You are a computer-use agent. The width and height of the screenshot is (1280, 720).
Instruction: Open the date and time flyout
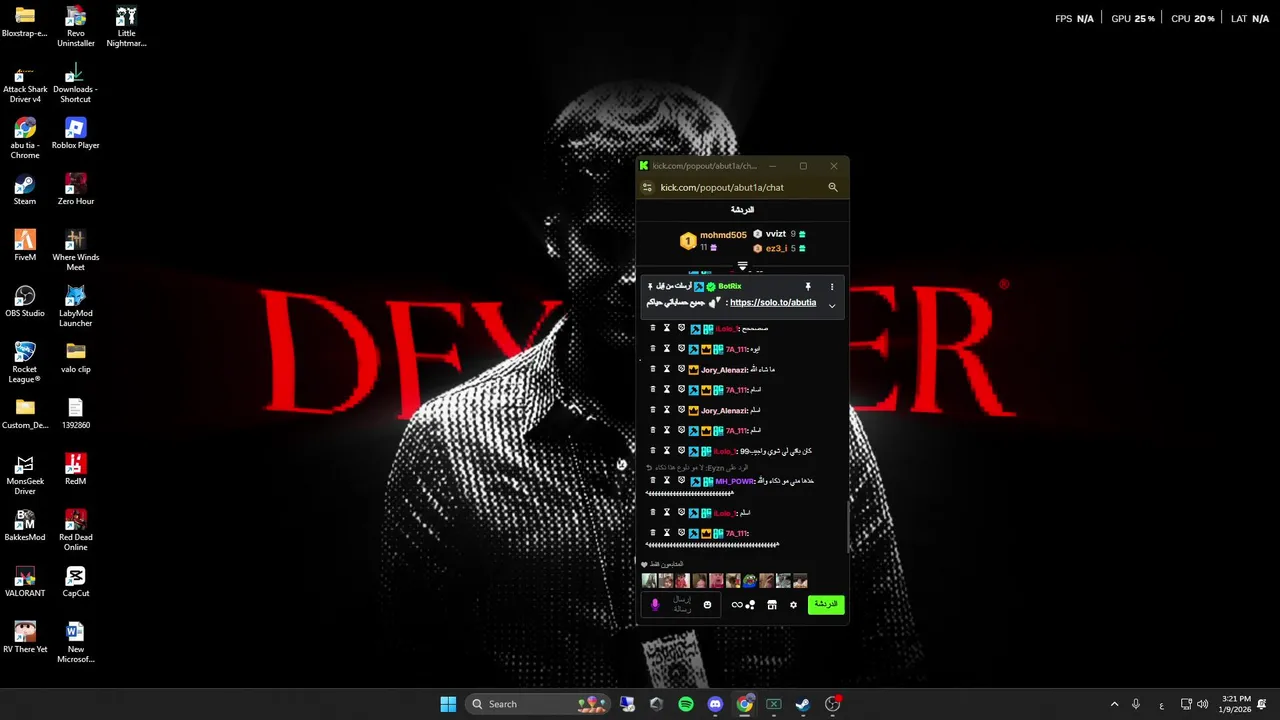(1237, 704)
